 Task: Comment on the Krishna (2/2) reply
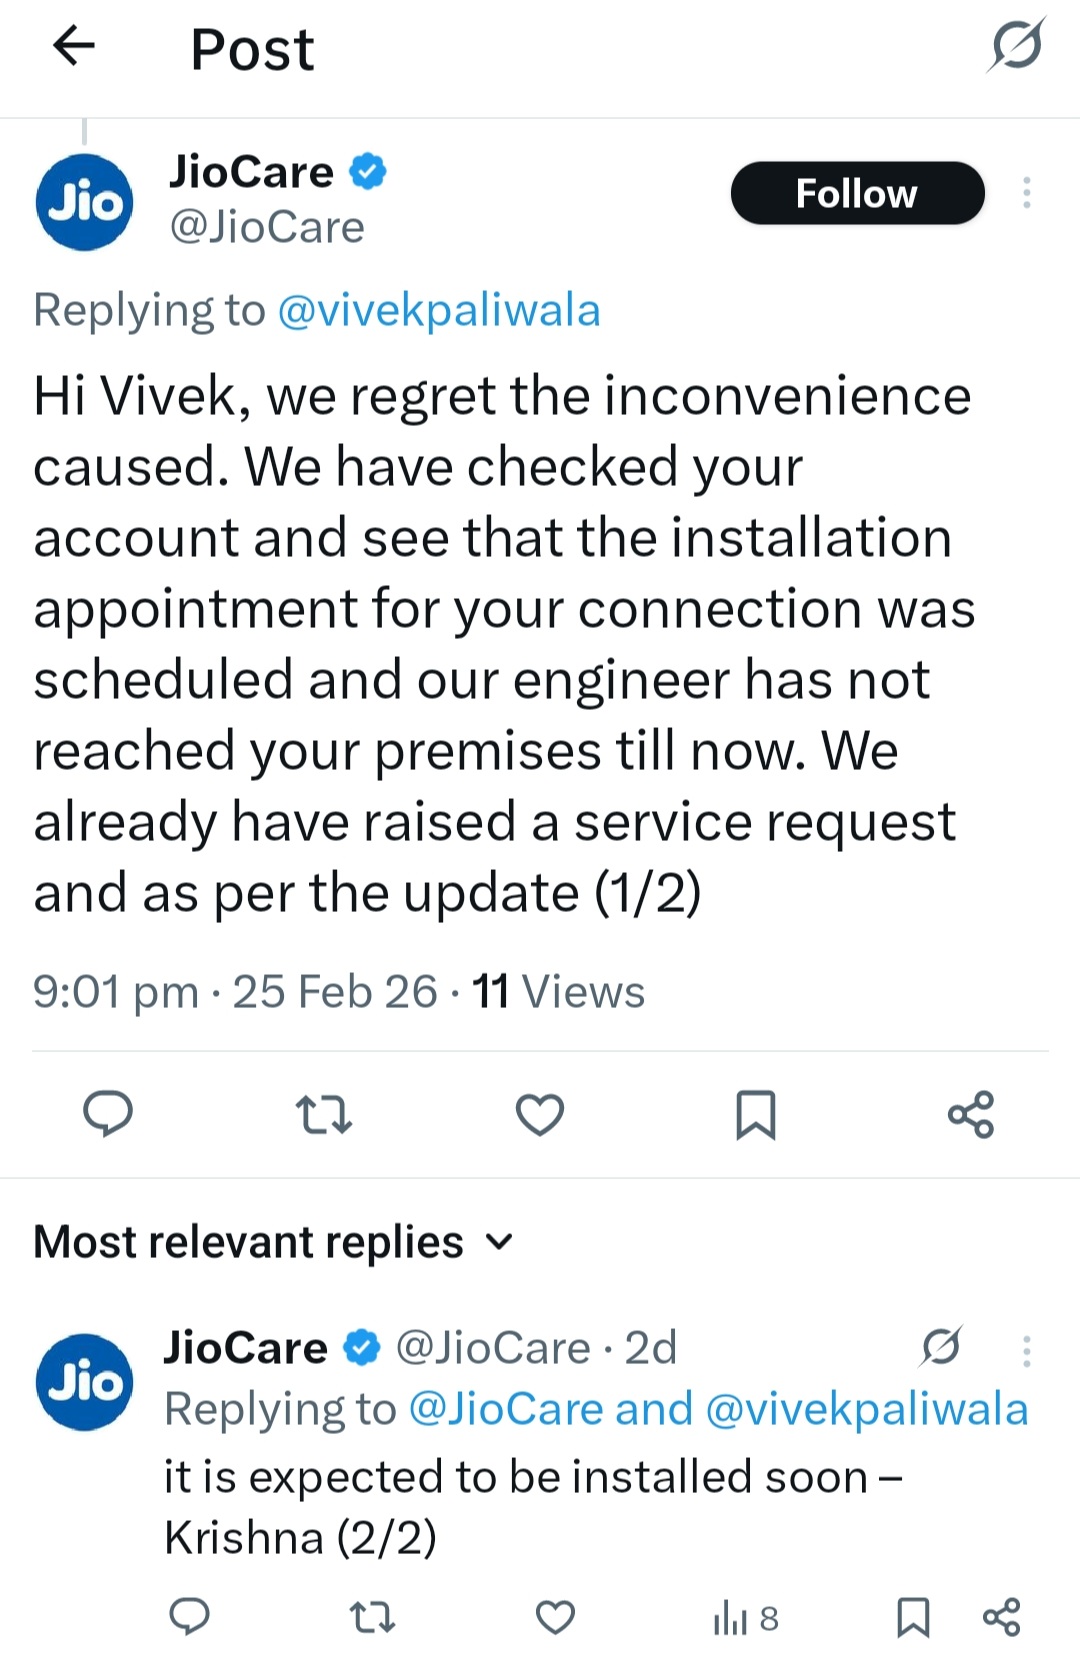[x=189, y=1616]
